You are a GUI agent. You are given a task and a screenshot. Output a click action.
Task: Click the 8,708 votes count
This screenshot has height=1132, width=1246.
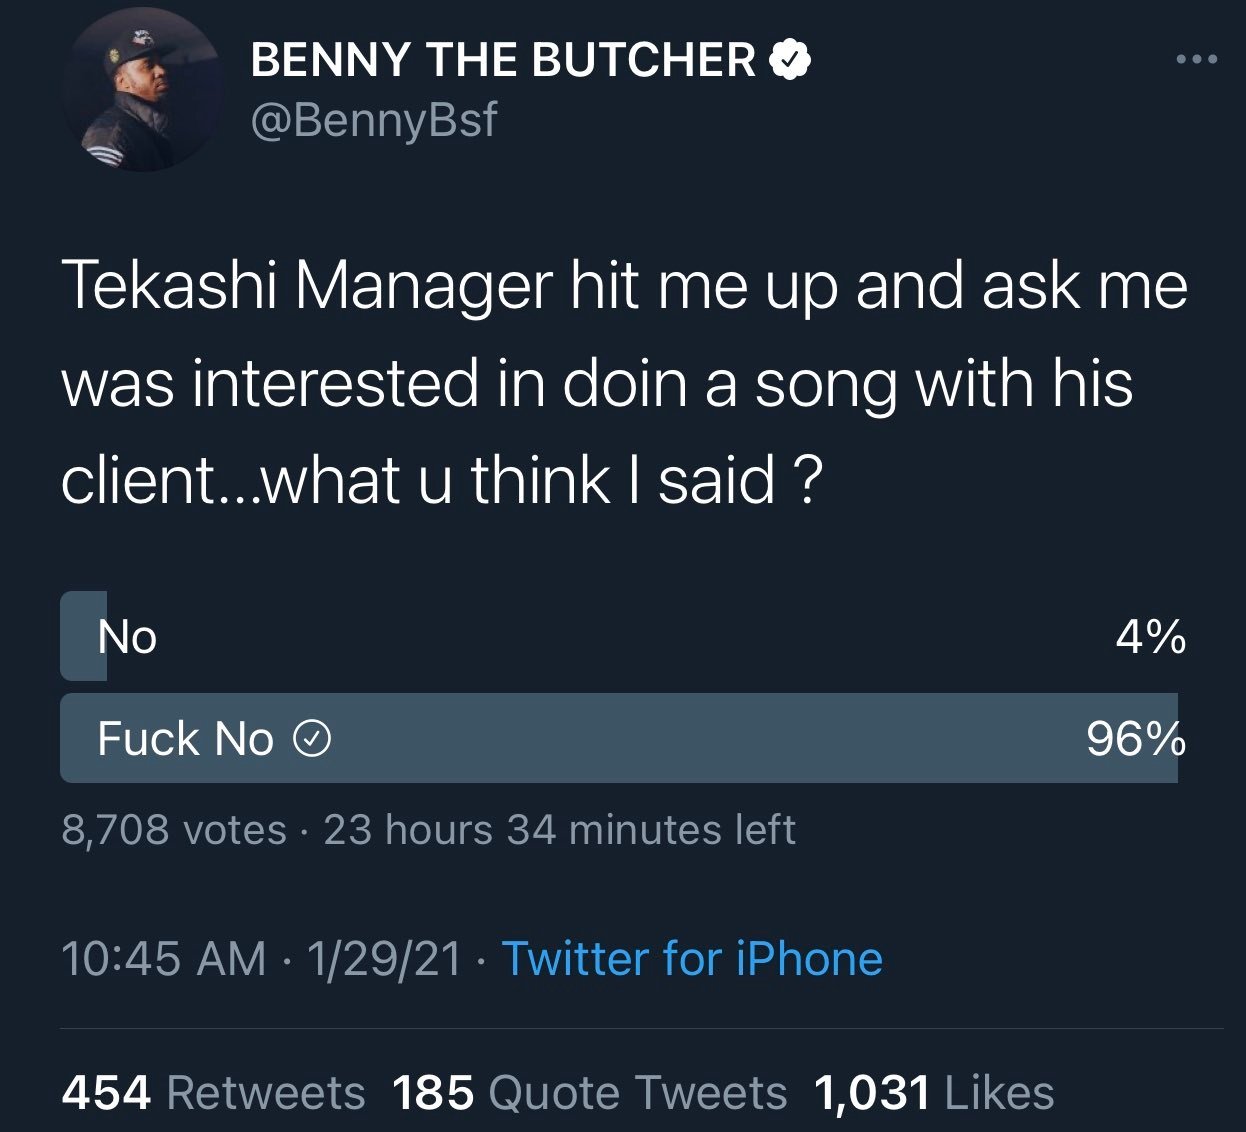click(174, 830)
